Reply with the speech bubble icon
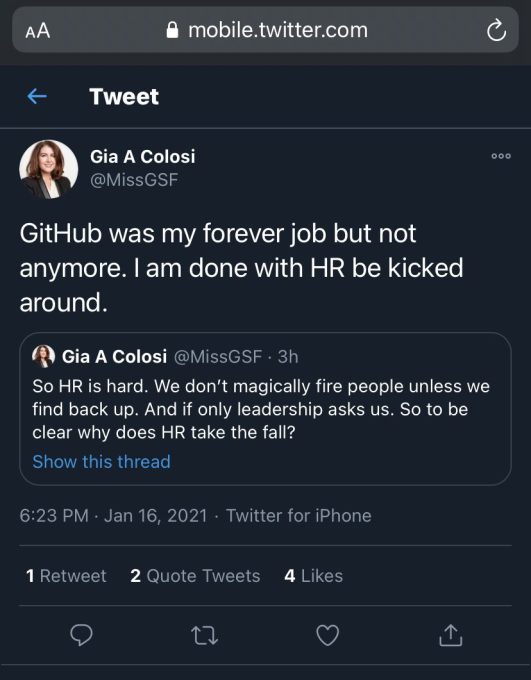 click(82, 635)
